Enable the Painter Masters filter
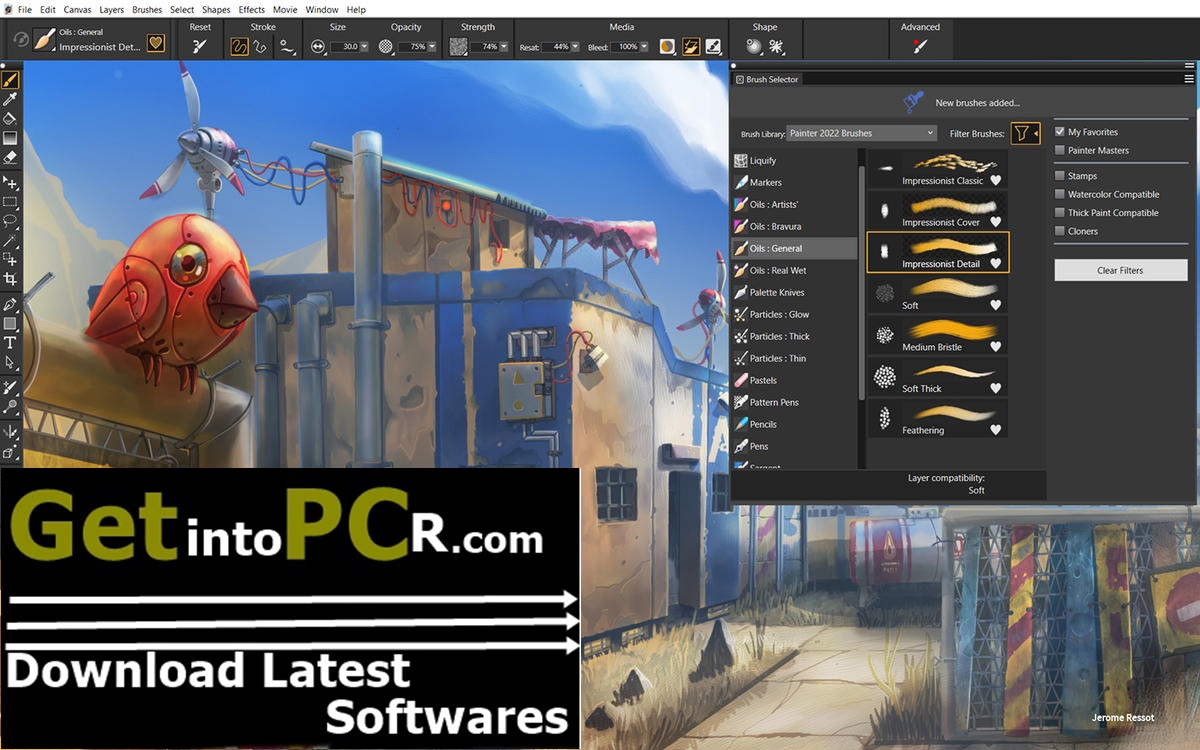Screen dimensions: 1200x750 pos(1060,150)
